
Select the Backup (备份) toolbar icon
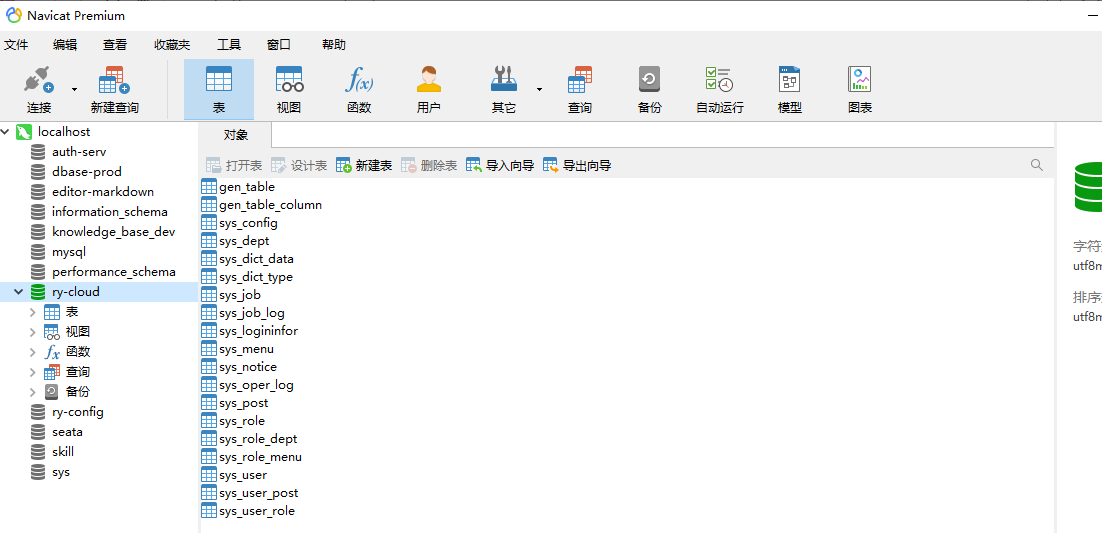(x=649, y=79)
